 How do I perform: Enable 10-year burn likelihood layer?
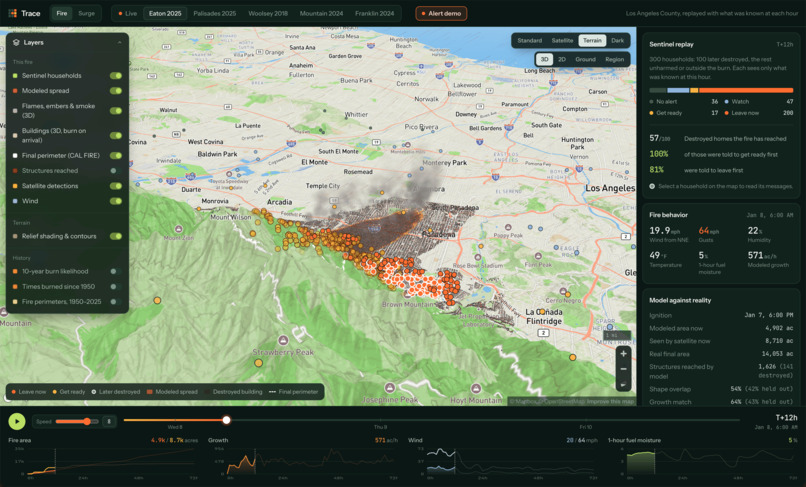116,271
